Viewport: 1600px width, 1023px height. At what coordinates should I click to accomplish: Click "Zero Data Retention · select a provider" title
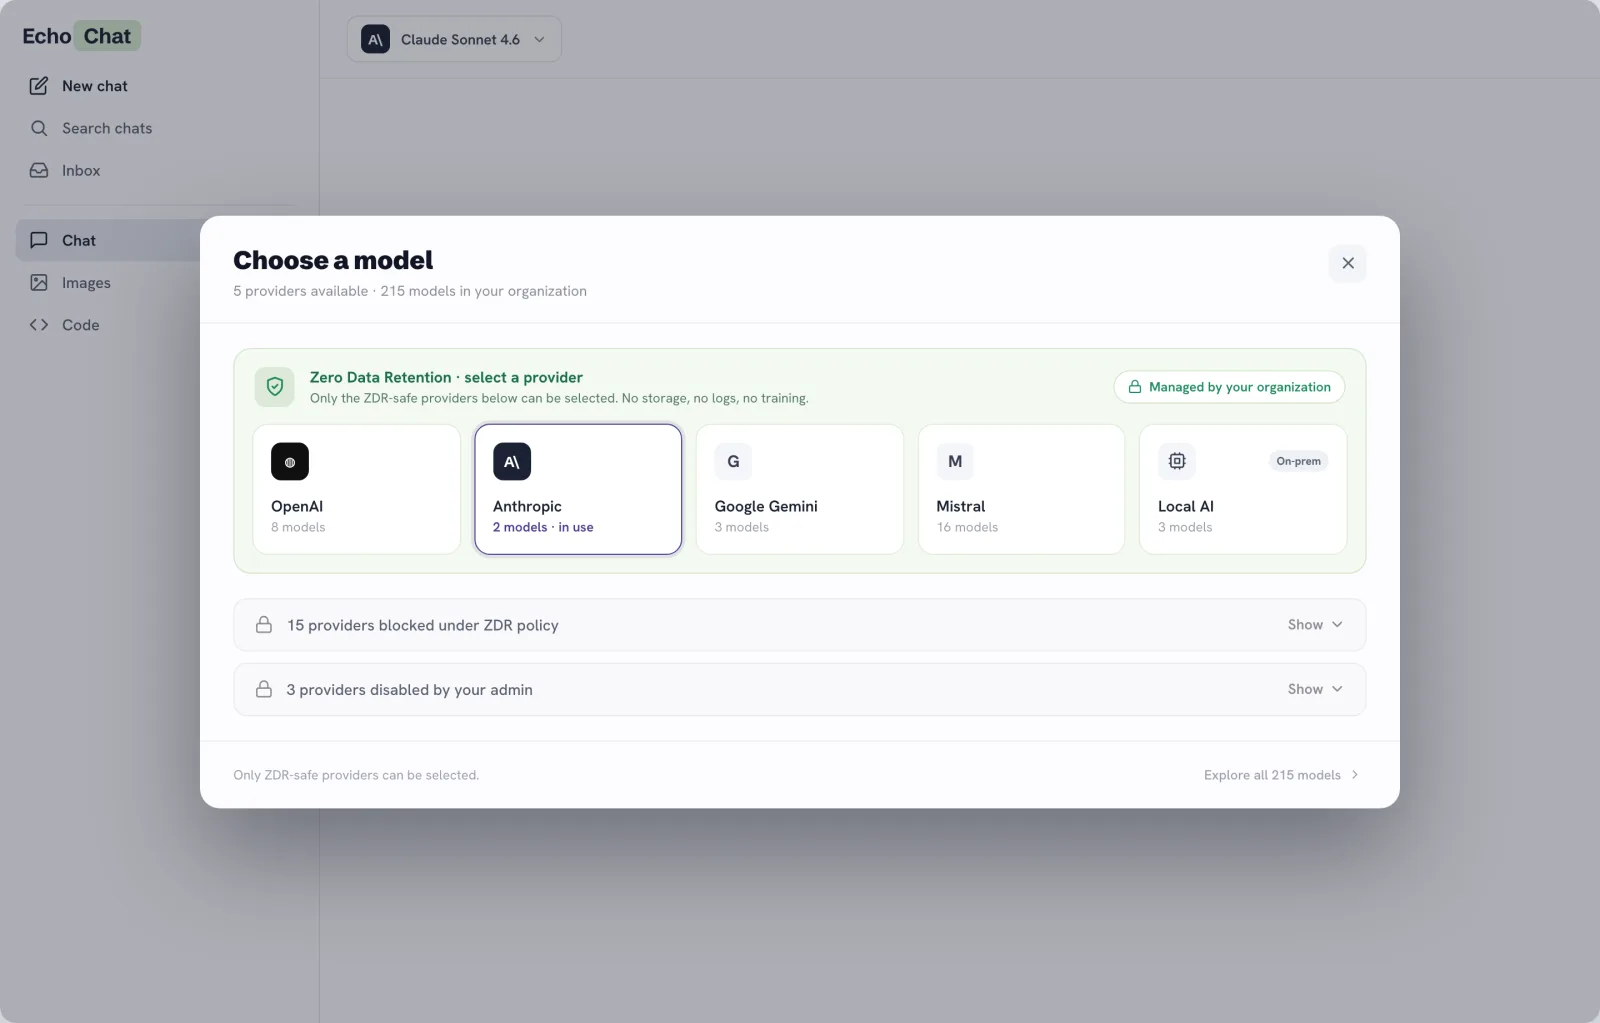point(446,377)
